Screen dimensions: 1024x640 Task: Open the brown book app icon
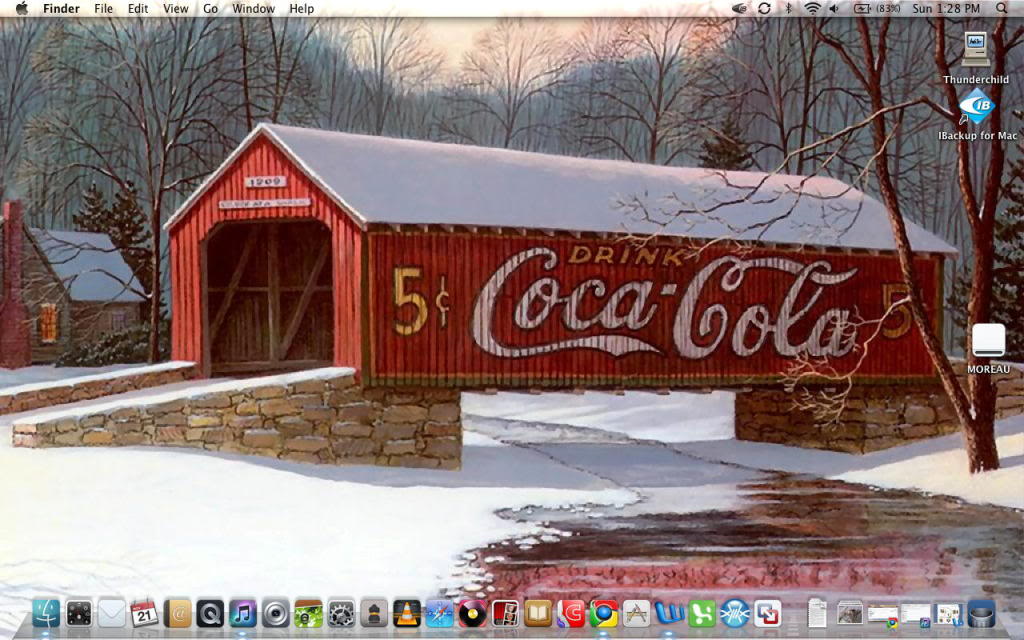point(538,614)
